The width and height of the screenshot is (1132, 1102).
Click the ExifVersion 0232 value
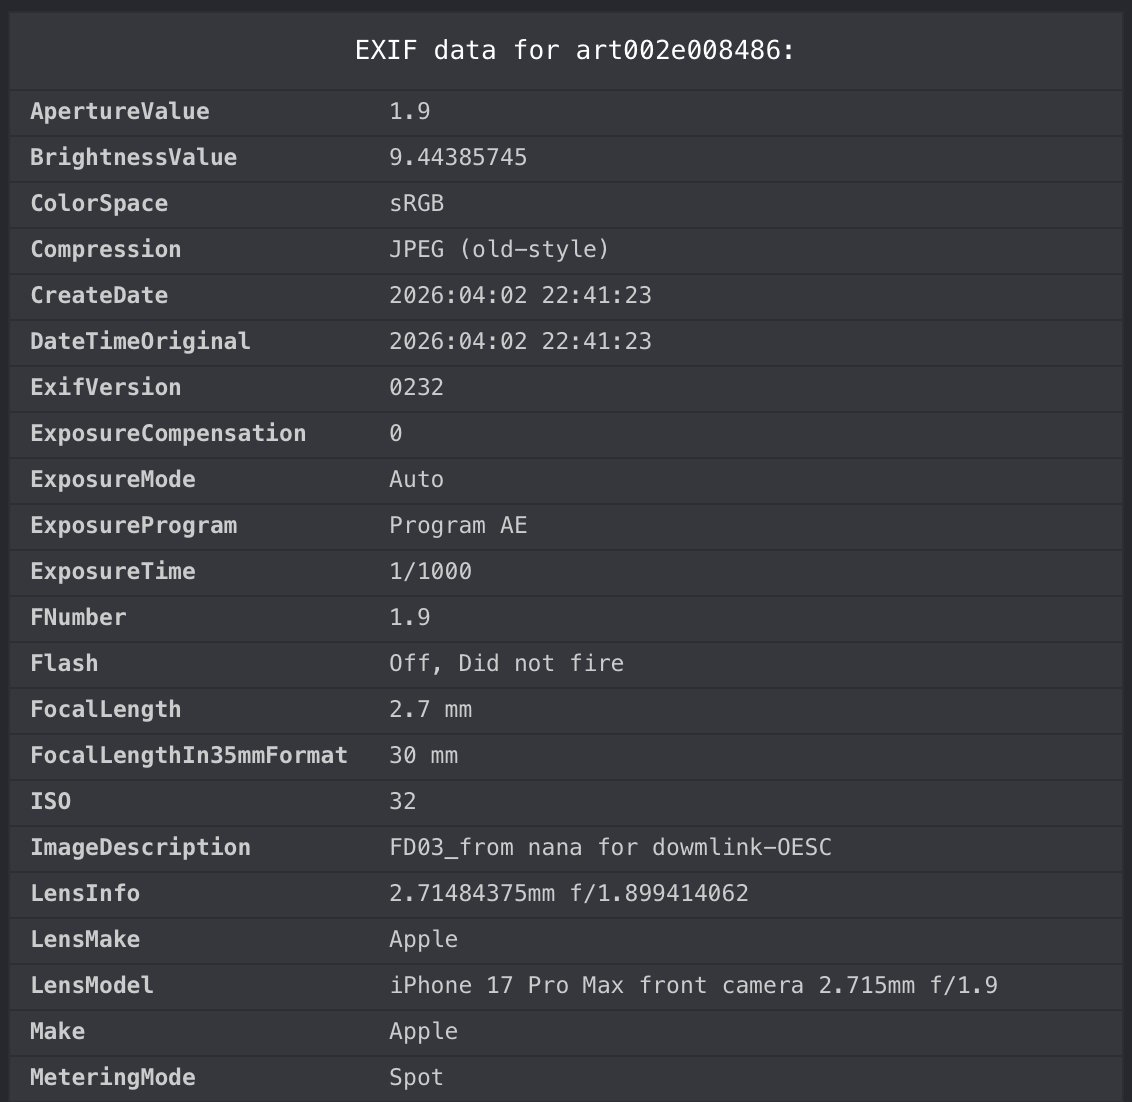pyautogui.click(x=416, y=387)
